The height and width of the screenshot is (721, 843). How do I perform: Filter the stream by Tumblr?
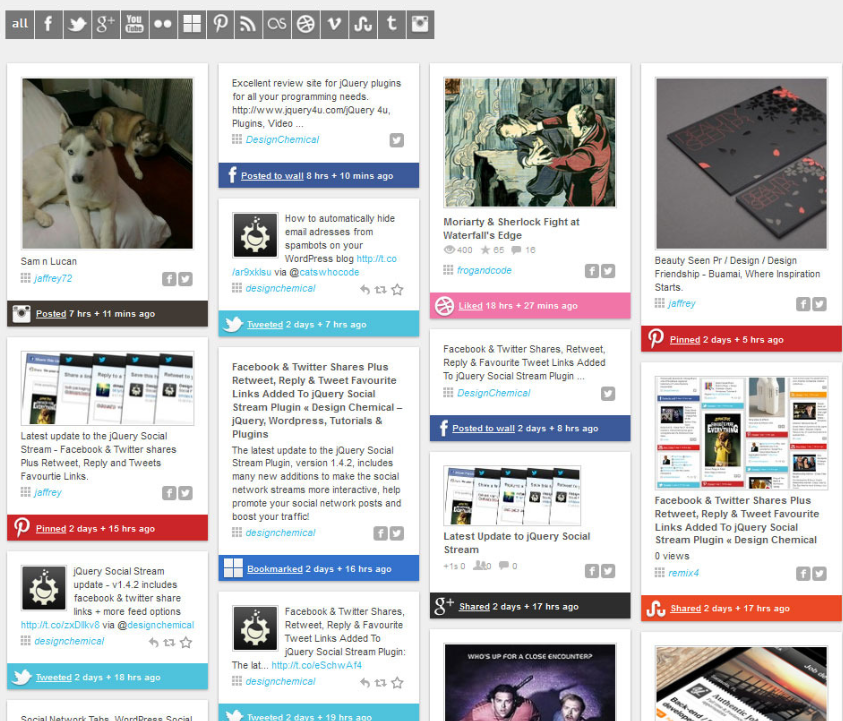click(x=392, y=24)
